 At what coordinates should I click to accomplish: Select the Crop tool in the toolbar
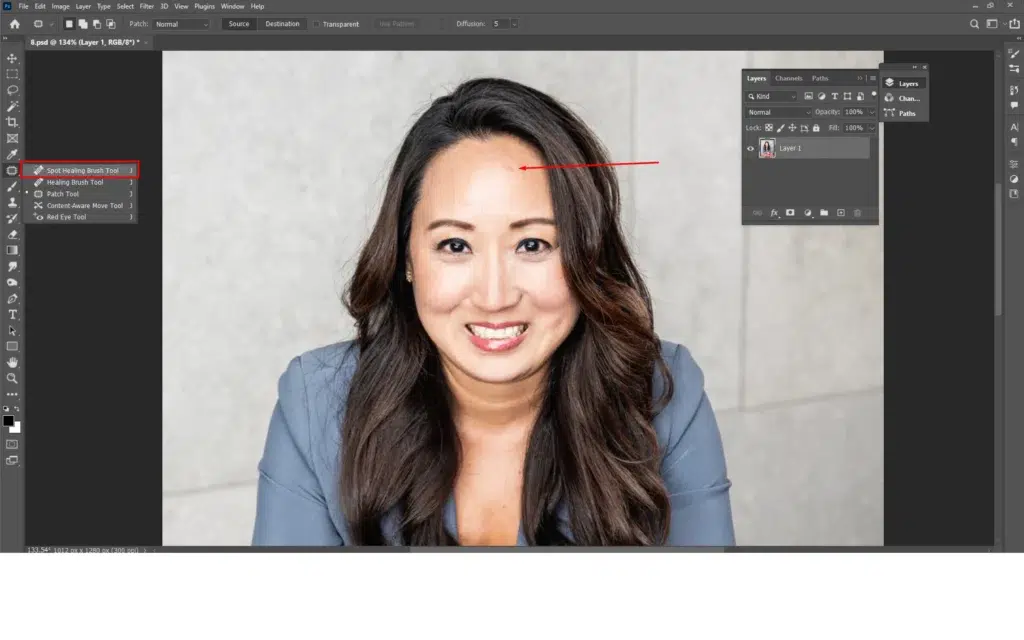point(12,122)
